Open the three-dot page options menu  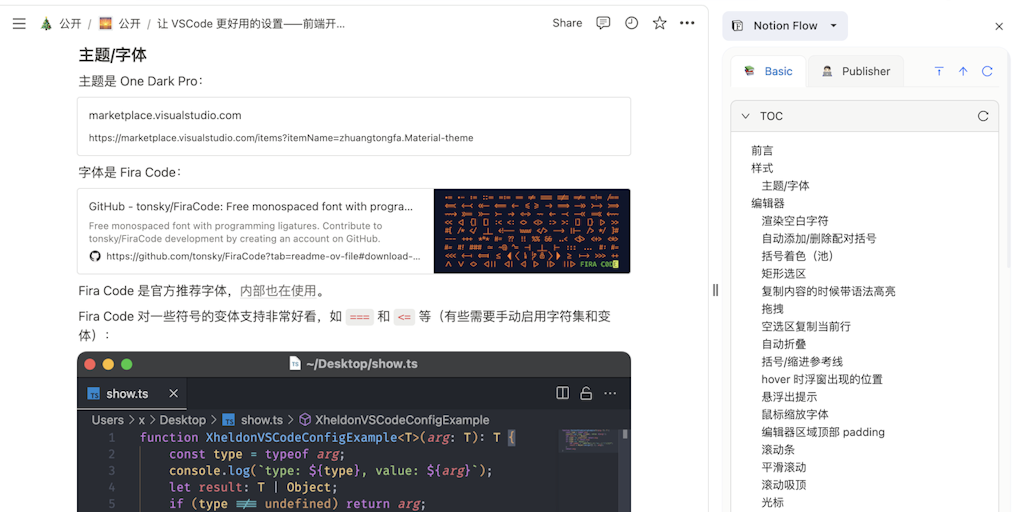[687, 23]
